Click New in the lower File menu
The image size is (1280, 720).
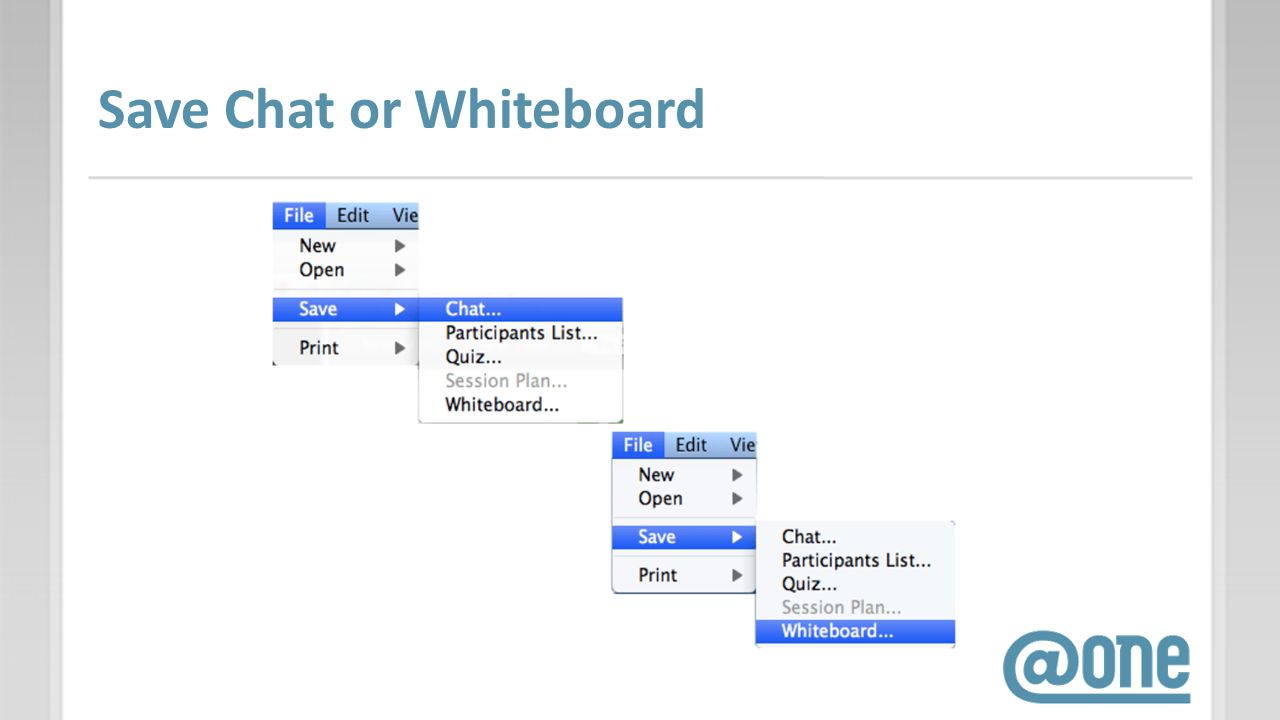[x=656, y=474]
